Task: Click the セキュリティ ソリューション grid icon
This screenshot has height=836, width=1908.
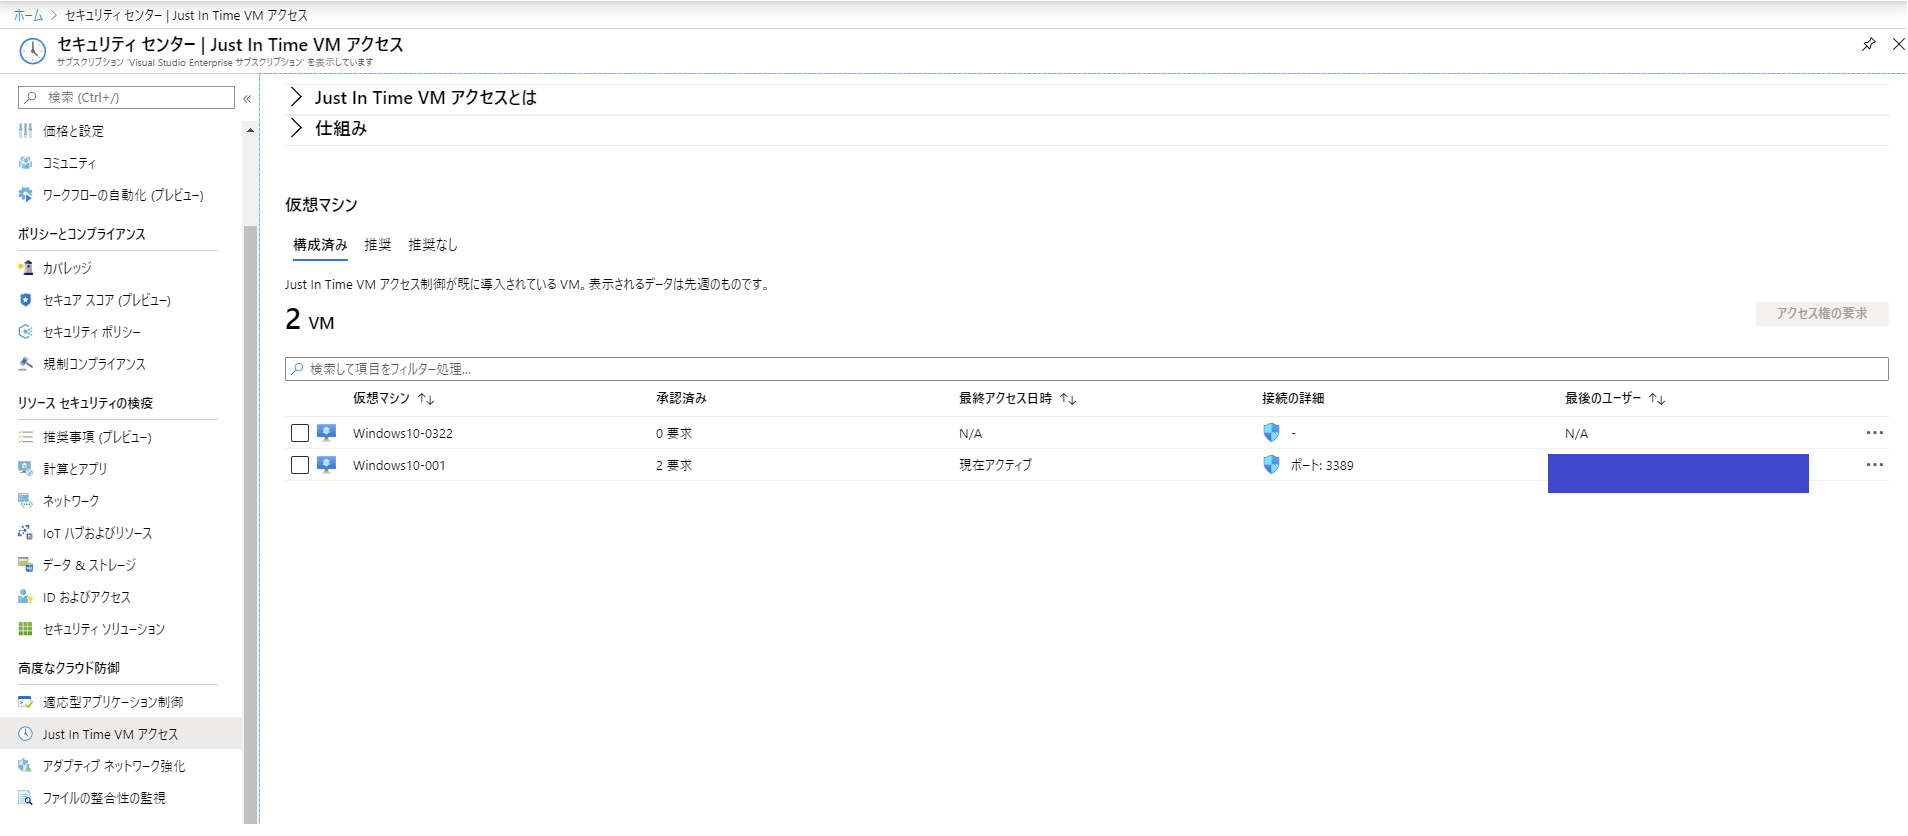Action: coord(26,629)
